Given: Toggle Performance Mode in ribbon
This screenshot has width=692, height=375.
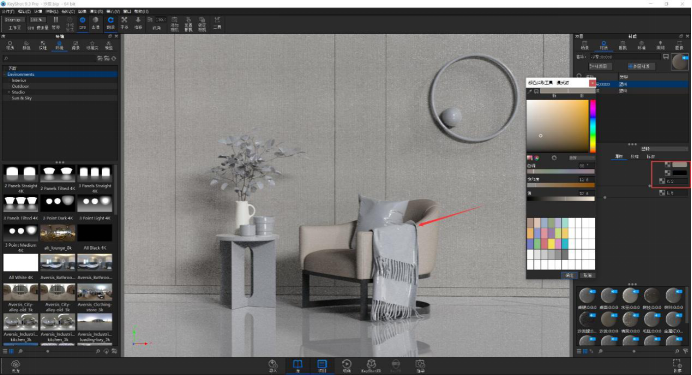Looking at the screenshot, I should (70, 24).
